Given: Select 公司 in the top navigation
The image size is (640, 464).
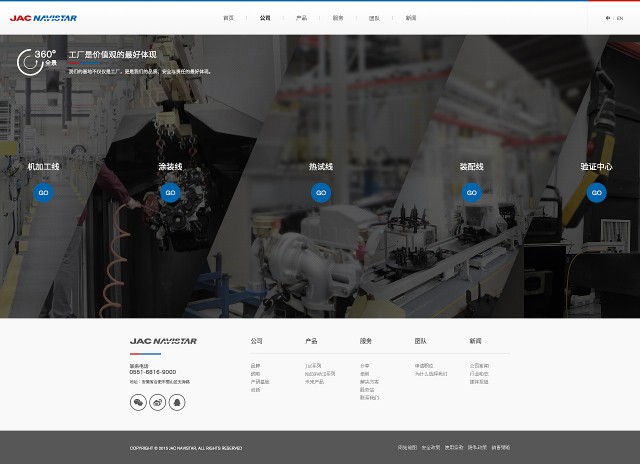Looking at the screenshot, I should pos(265,18).
